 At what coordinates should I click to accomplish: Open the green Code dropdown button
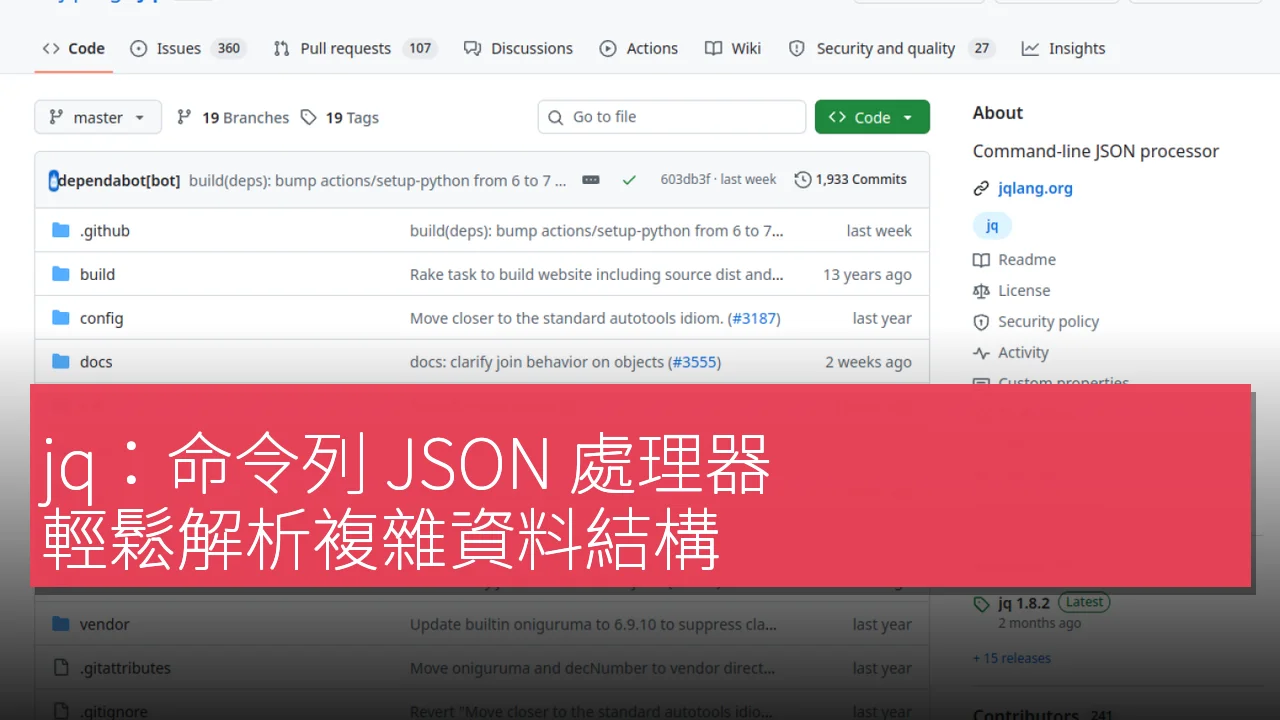point(872,117)
